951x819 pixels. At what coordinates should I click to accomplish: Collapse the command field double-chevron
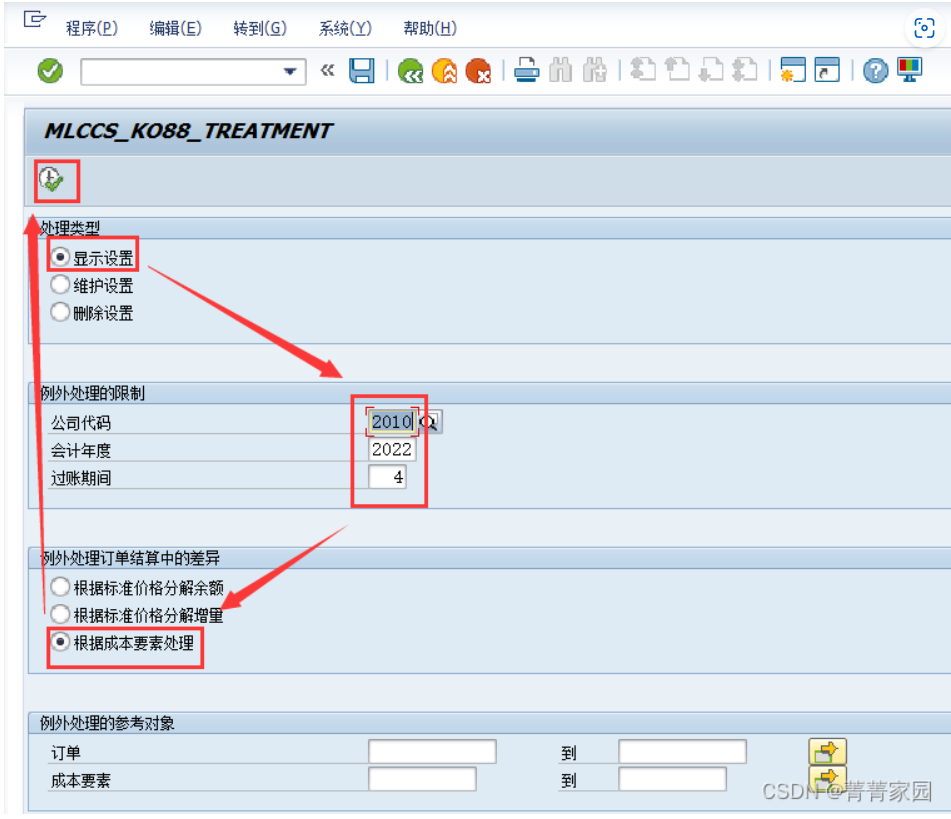(x=328, y=70)
